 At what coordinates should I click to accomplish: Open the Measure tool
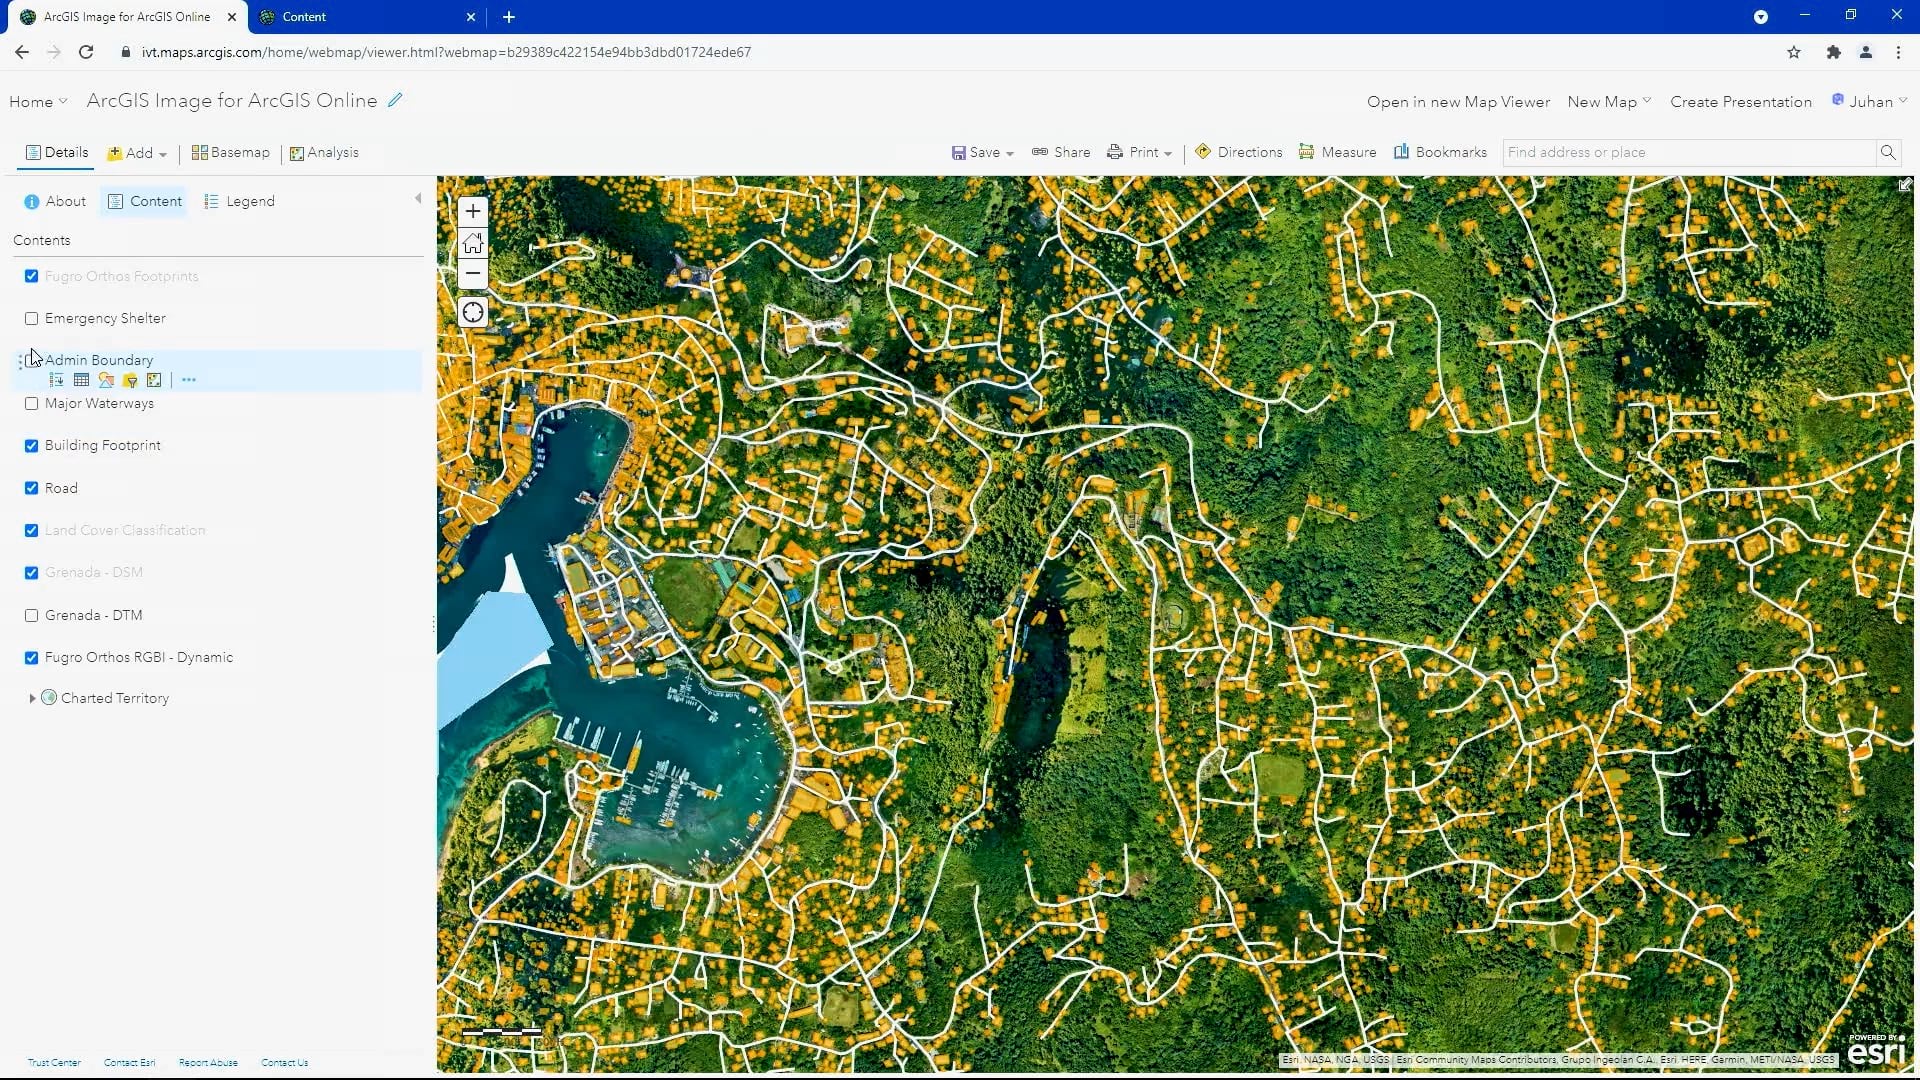[x=1338, y=152]
